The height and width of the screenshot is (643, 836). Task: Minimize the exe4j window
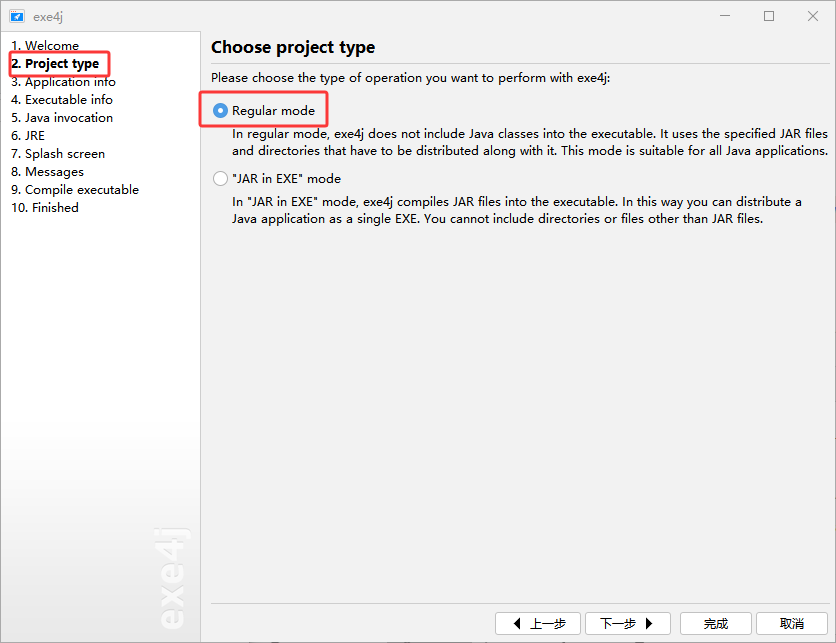pos(725,16)
